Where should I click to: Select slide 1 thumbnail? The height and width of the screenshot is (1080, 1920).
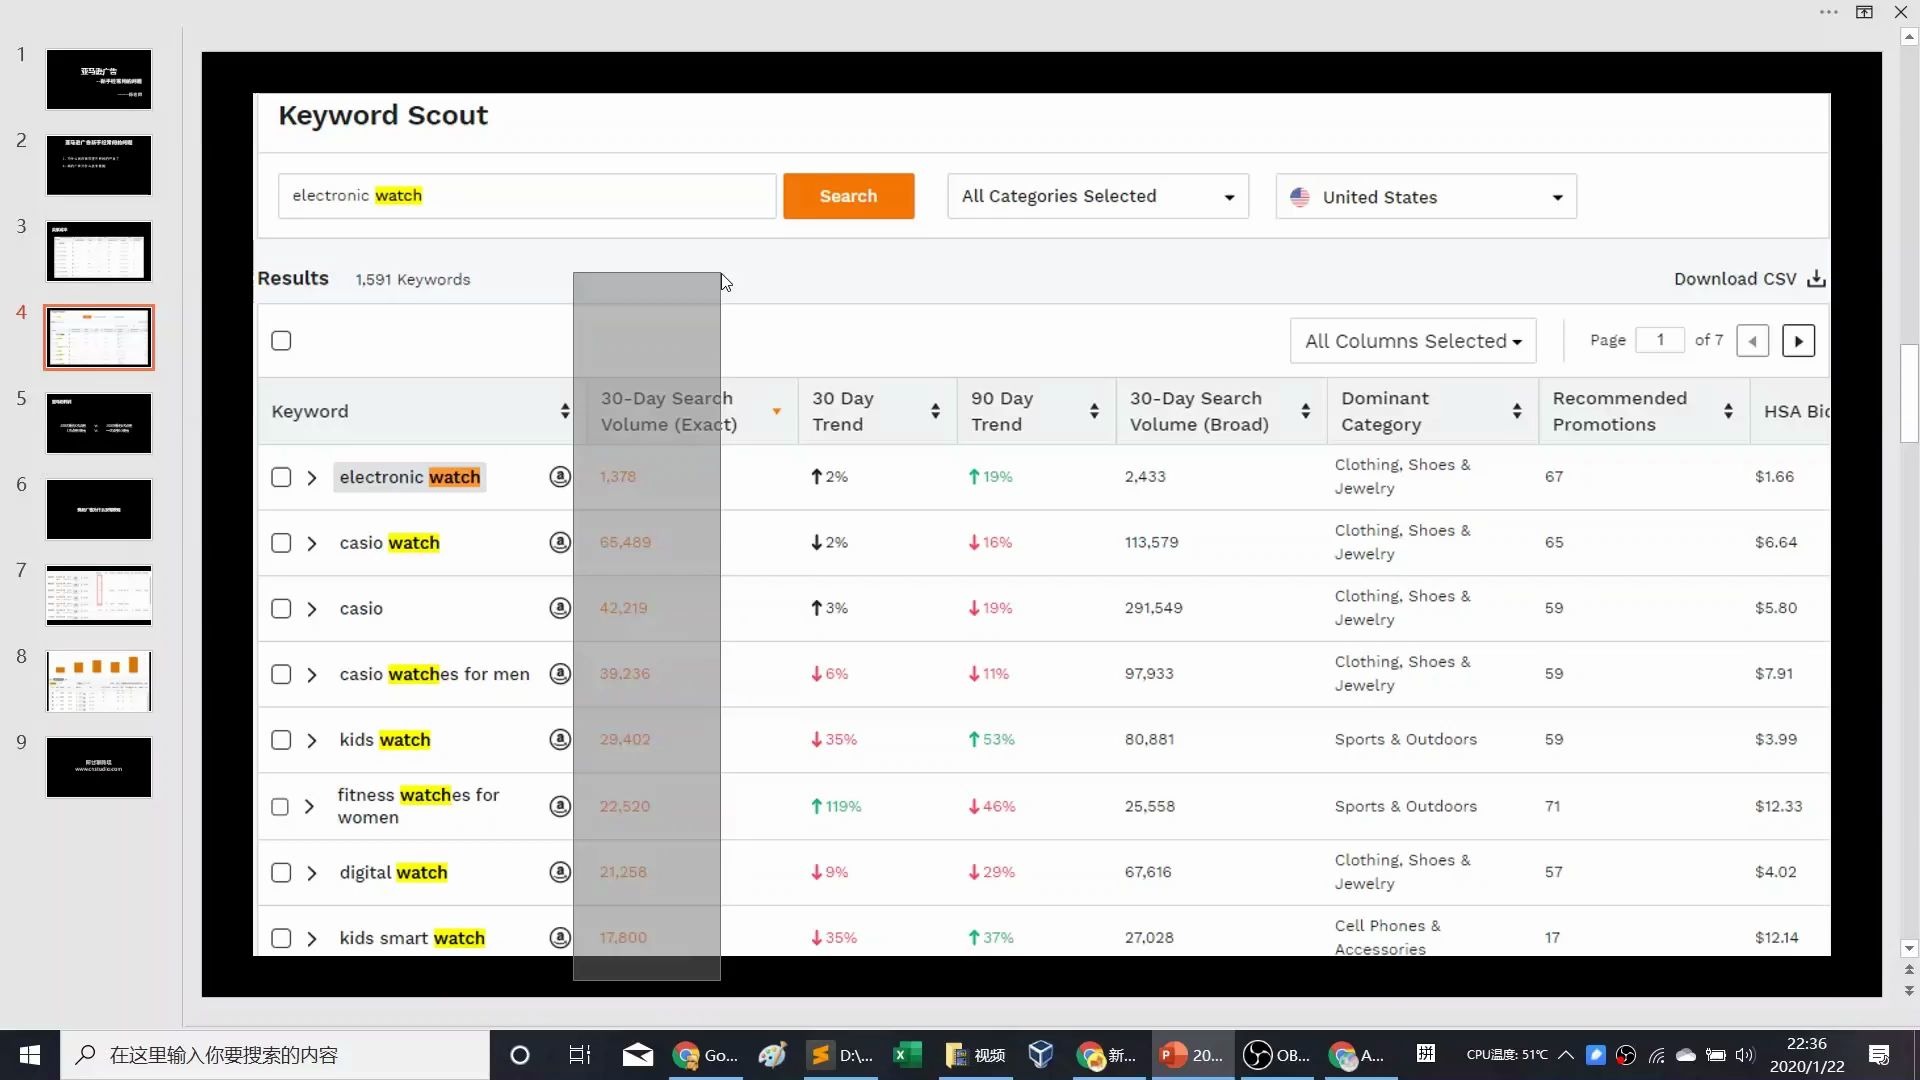(x=98, y=79)
